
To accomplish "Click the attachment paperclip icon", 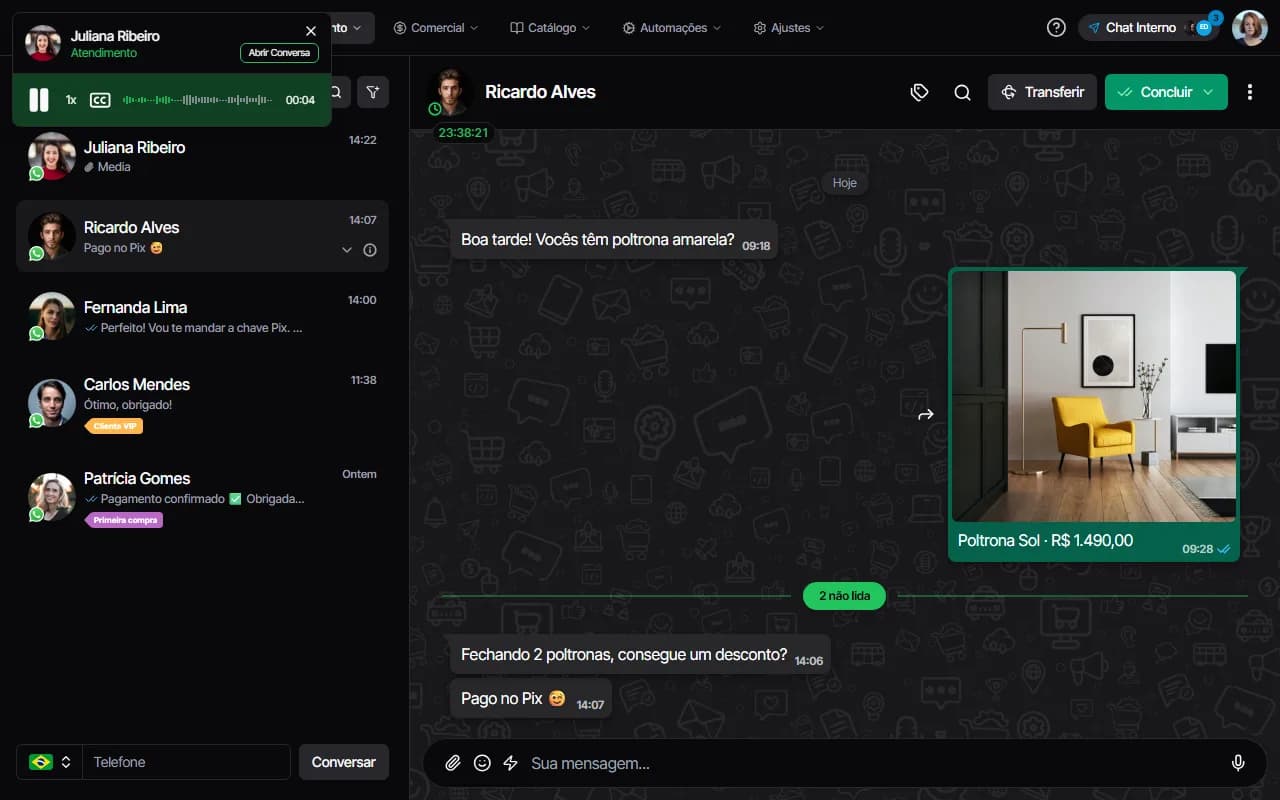I will pyautogui.click(x=453, y=763).
